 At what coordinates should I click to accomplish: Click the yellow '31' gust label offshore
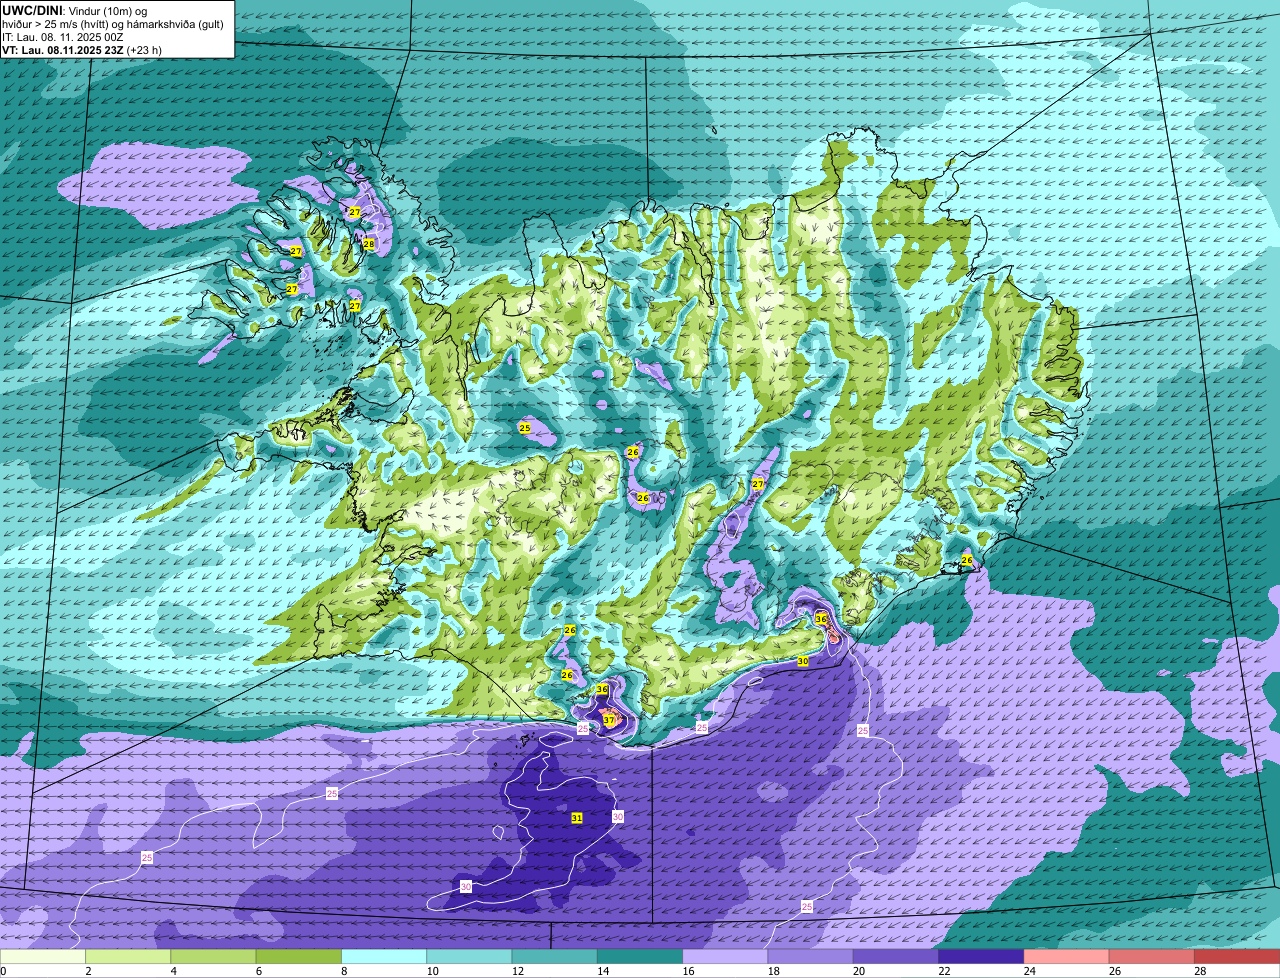coord(577,818)
